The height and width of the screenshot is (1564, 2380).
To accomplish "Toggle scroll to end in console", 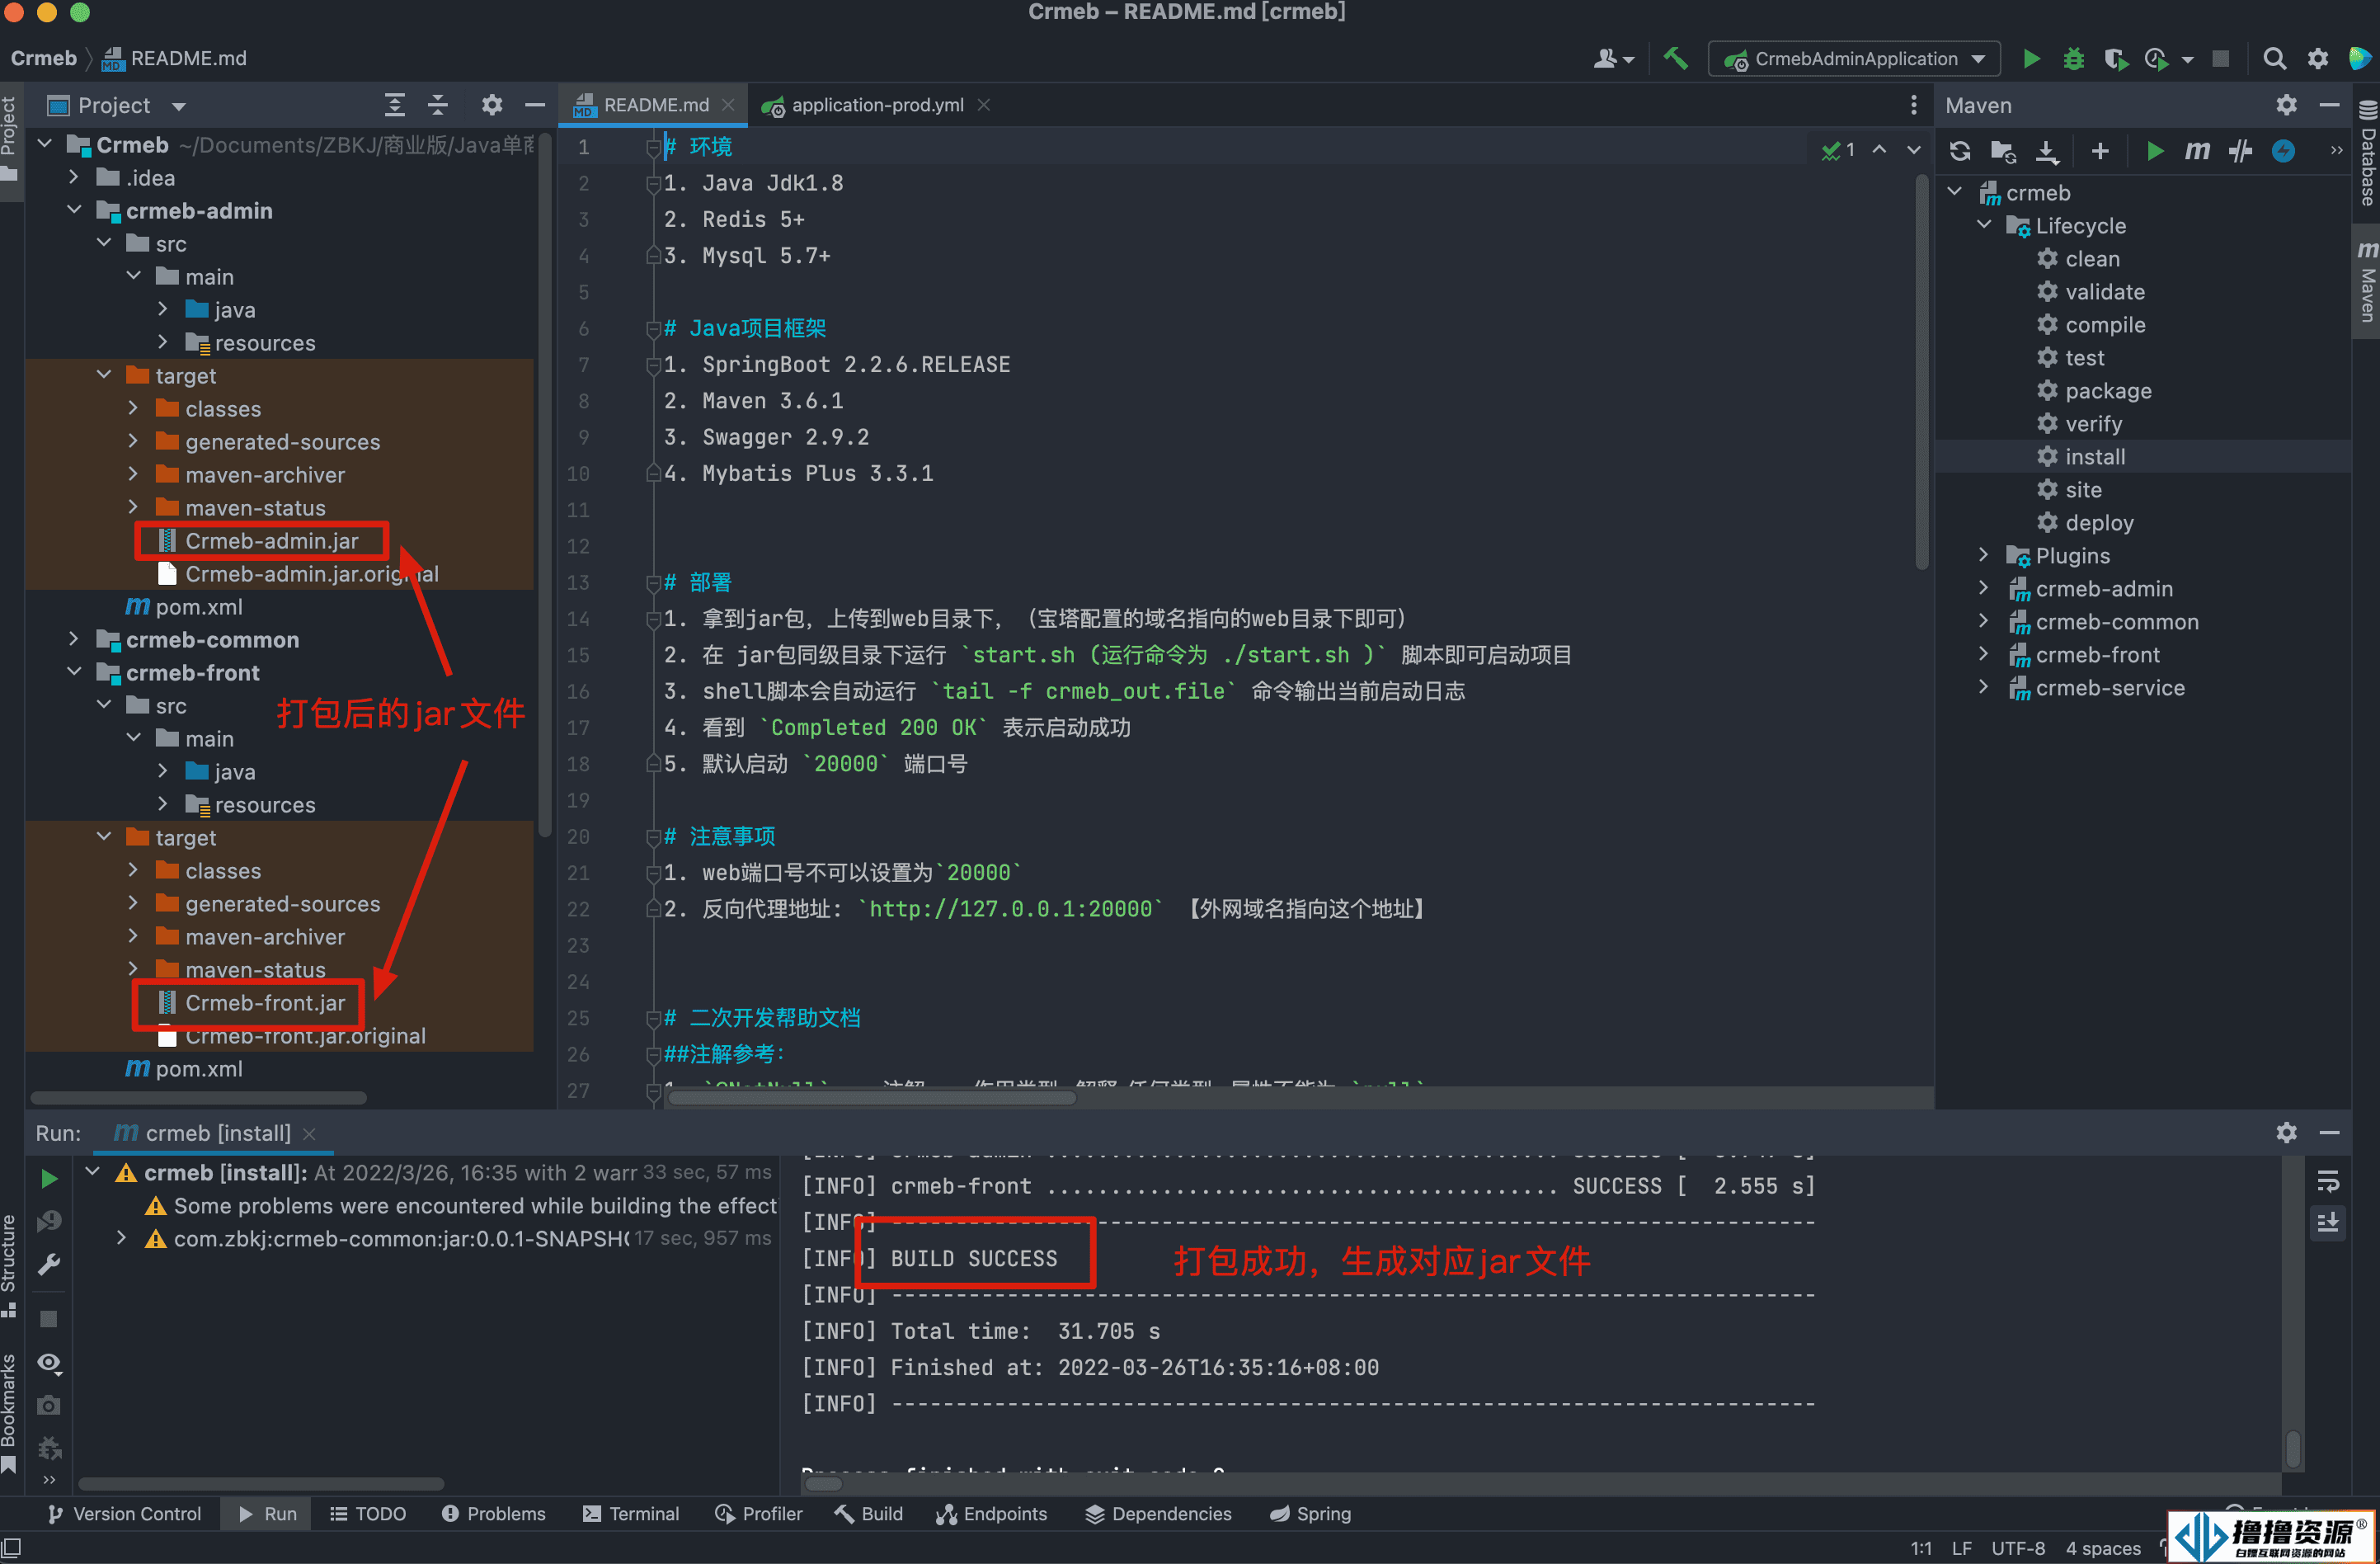I will pos(2328,1223).
